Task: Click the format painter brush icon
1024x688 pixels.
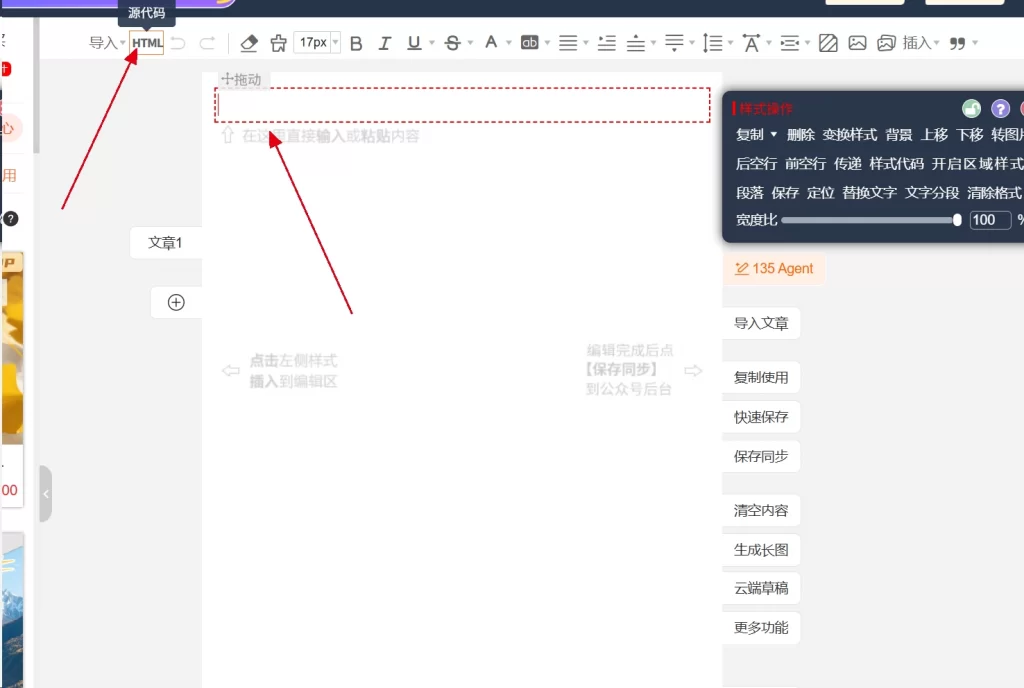Action: tap(278, 43)
